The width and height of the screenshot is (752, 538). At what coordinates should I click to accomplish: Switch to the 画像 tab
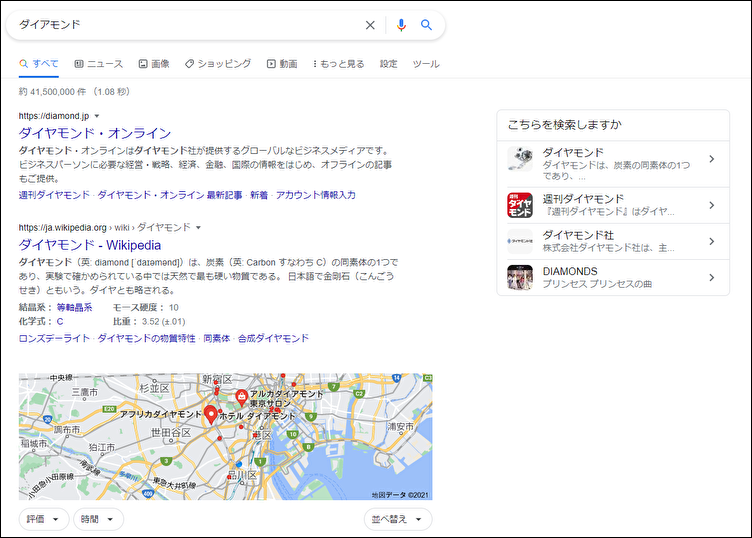154,64
